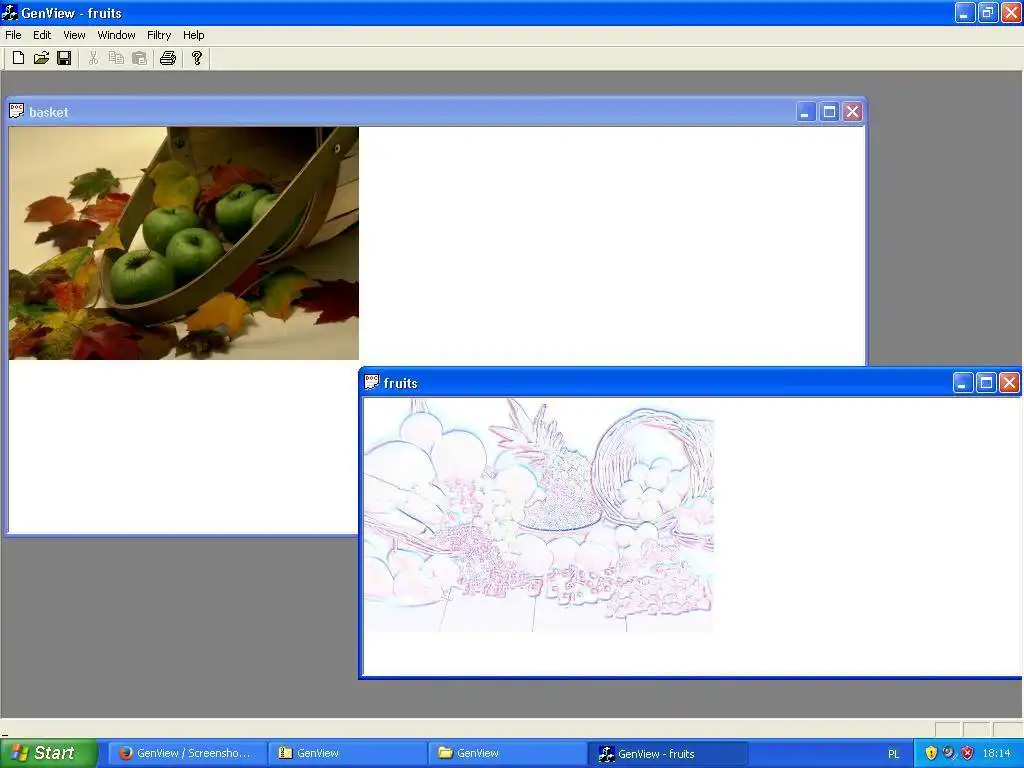Close the basket child window
This screenshot has width=1024, height=768.
[852, 112]
